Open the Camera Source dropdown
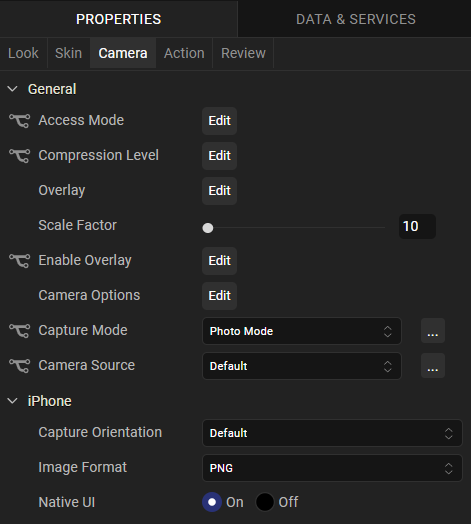 click(302, 366)
